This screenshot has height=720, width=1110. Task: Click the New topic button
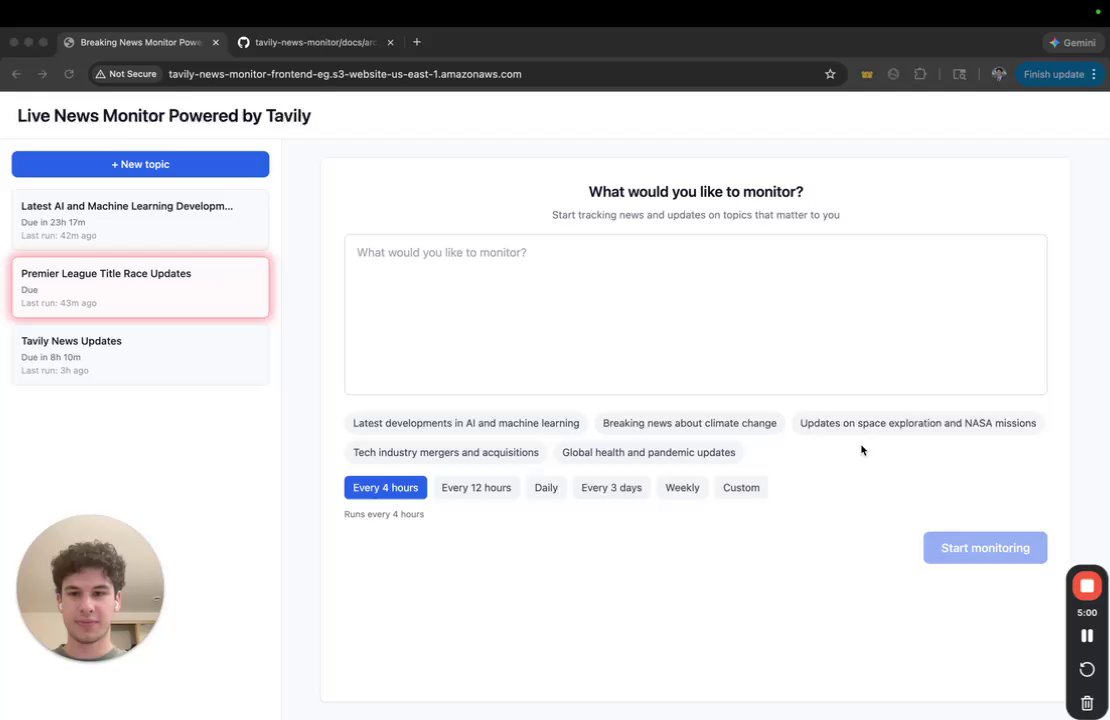coord(140,164)
